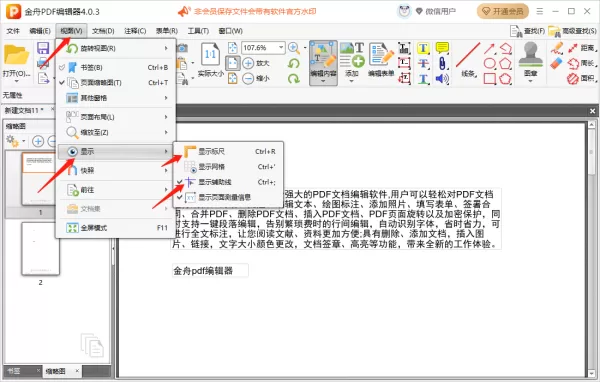Open the 注释(C) comments menu

[135, 31]
